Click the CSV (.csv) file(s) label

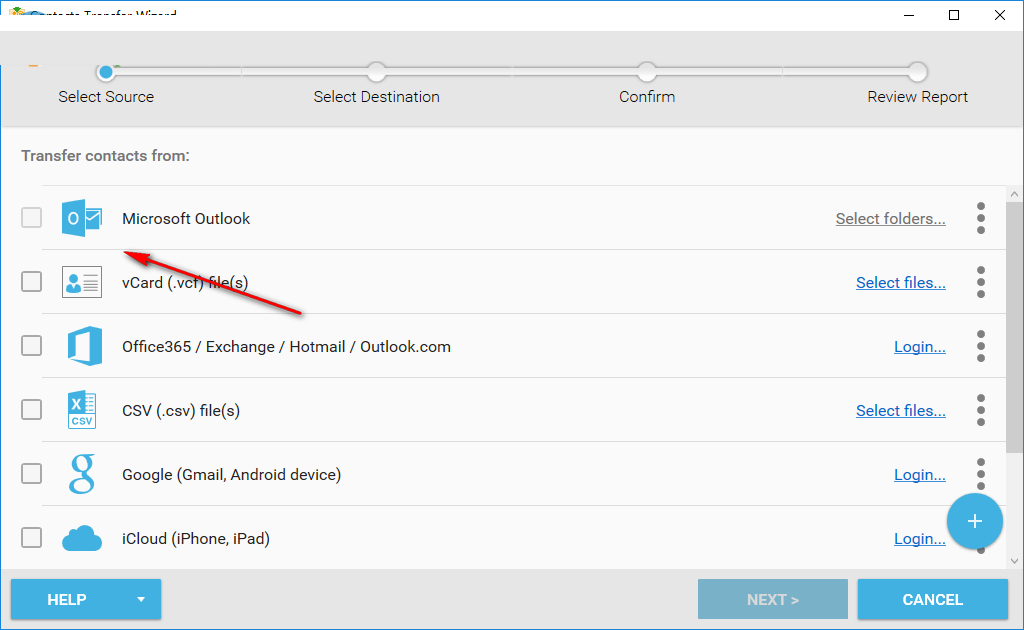pos(181,411)
